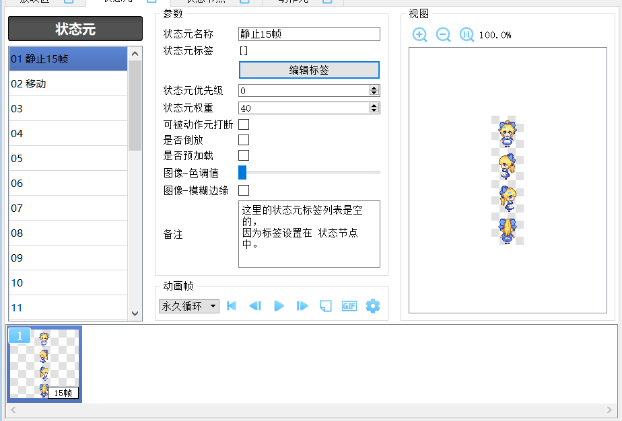Image resolution: width=622 pixels, height=421 pixels.
Task: Click the zoom in magnifier icon
Action: point(420,35)
